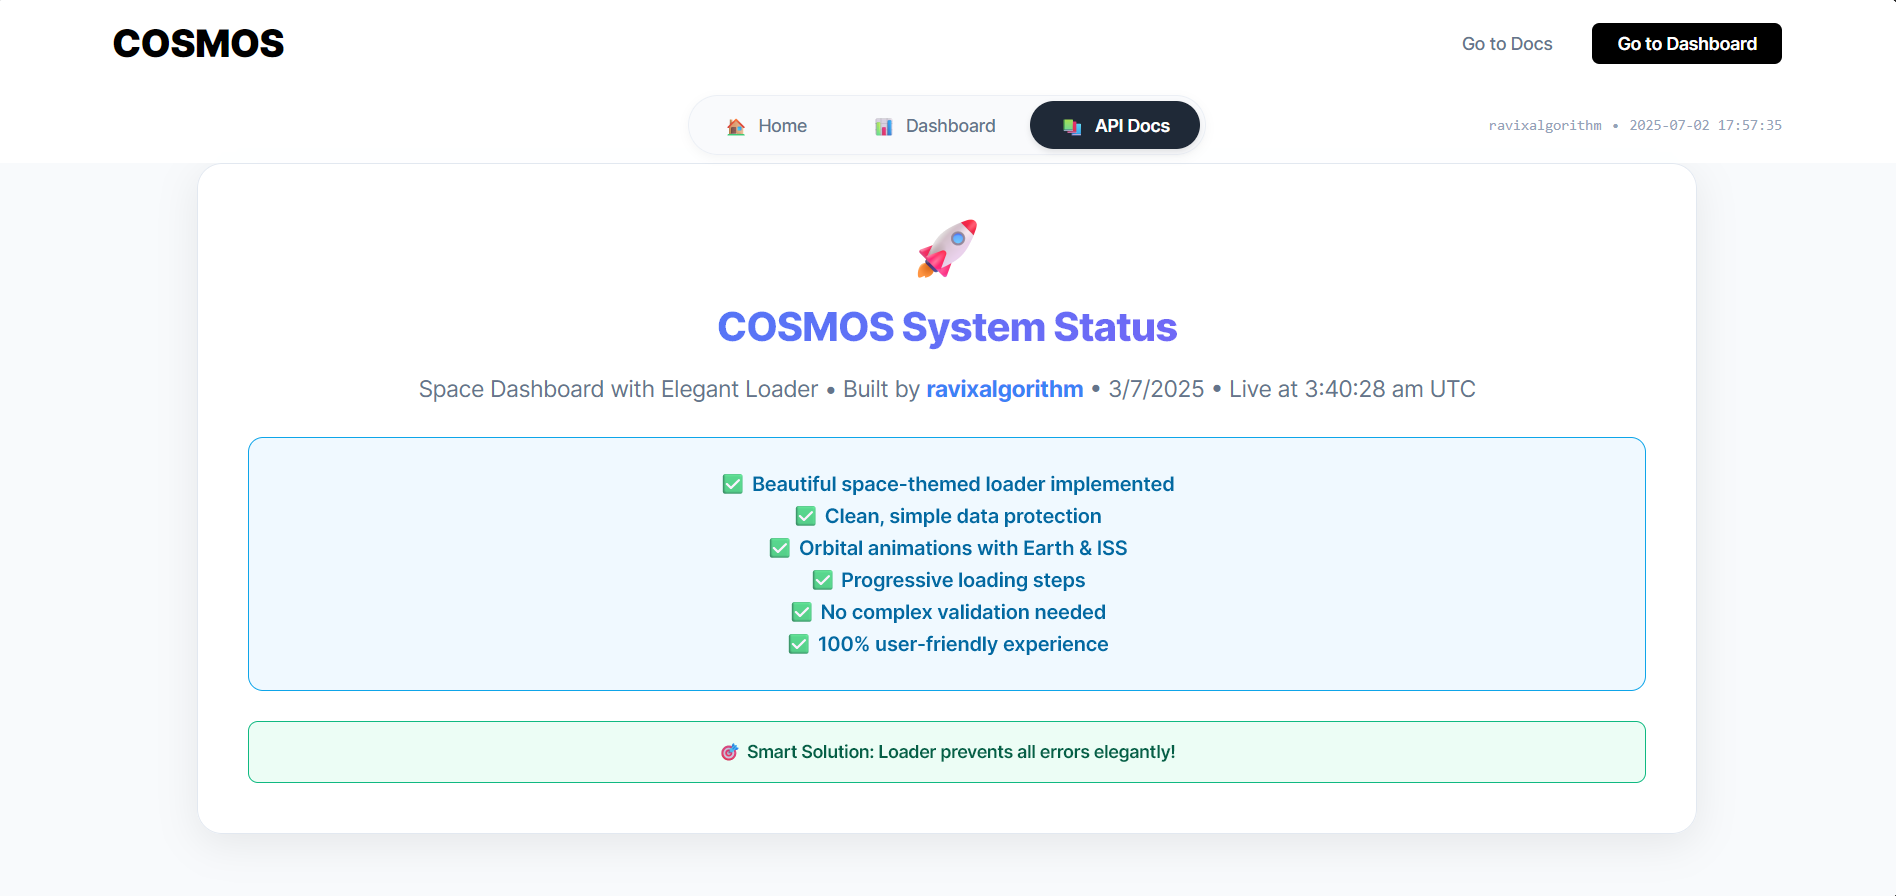Click the bar chart icon beside Dashboard
Viewport: 1896px width, 896px height.
click(x=883, y=127)
